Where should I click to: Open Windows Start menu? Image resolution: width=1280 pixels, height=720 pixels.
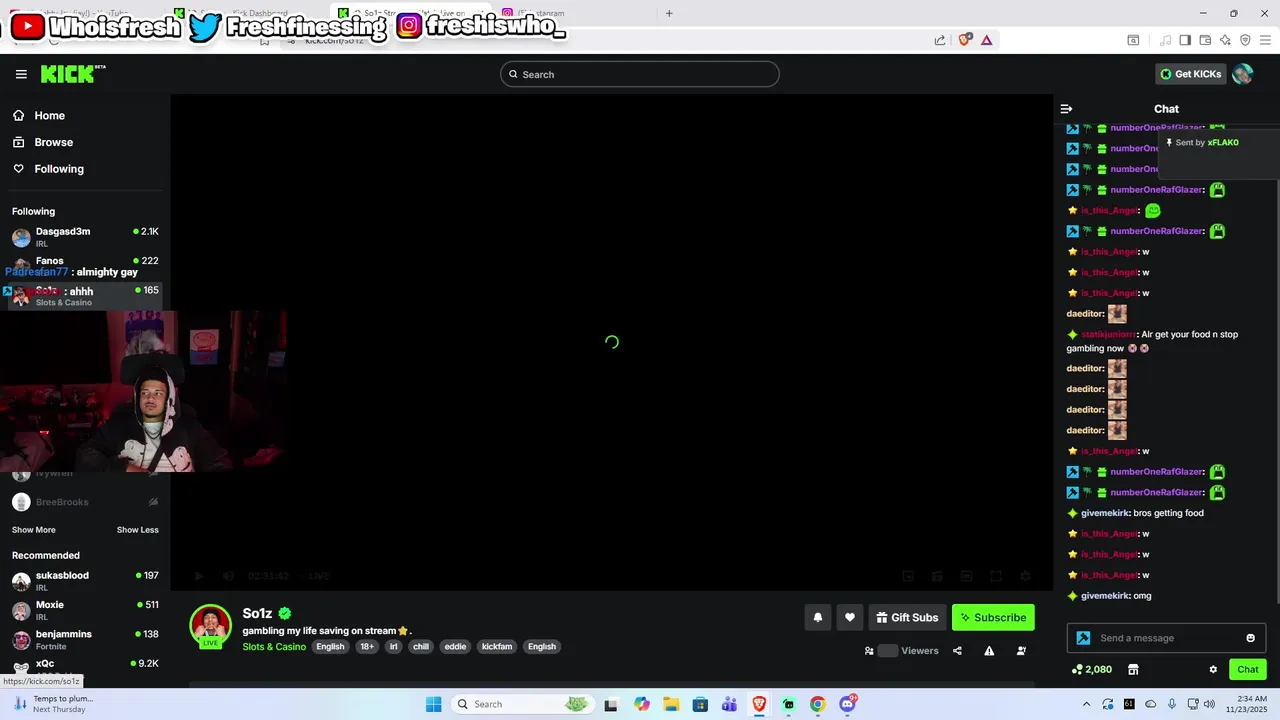[x=433, y=704]
